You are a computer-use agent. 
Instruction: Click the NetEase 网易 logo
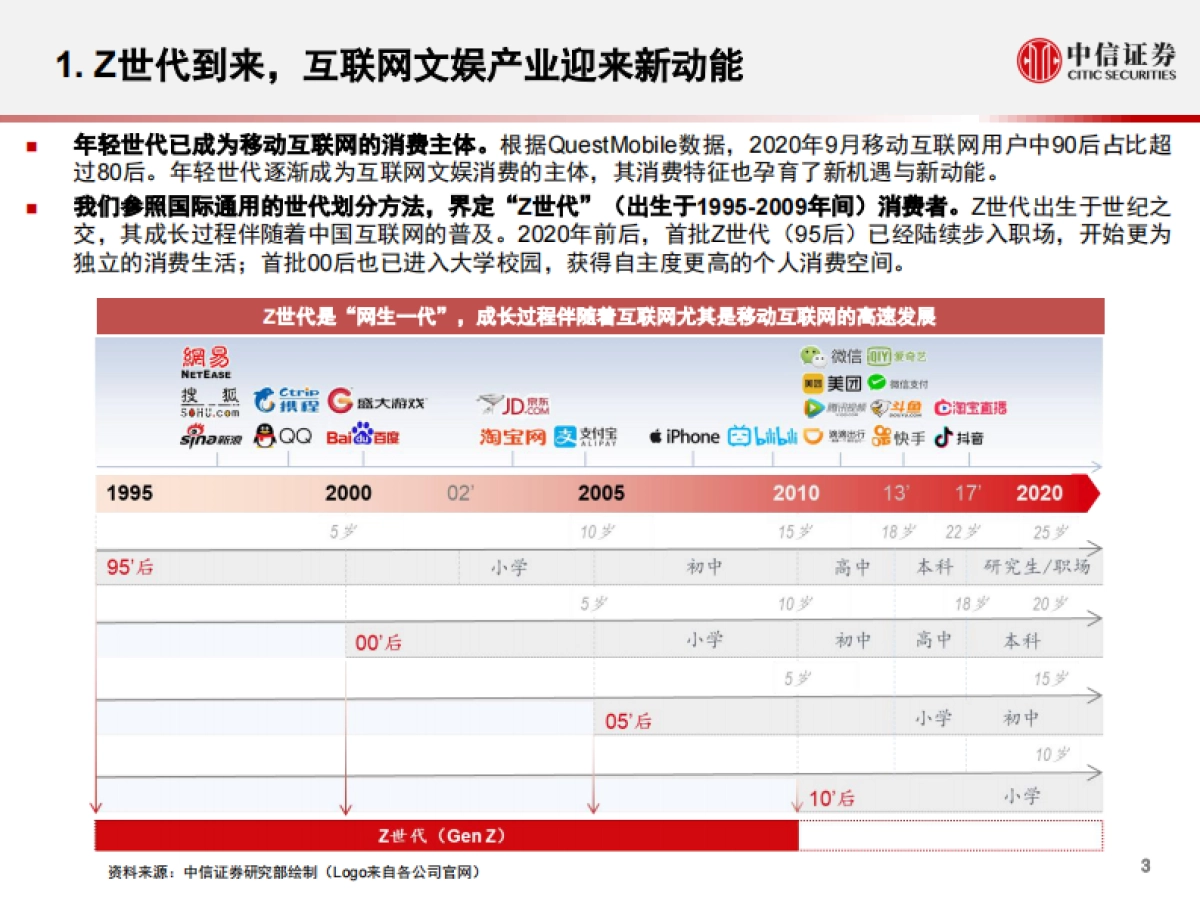[x=204, y=365]
